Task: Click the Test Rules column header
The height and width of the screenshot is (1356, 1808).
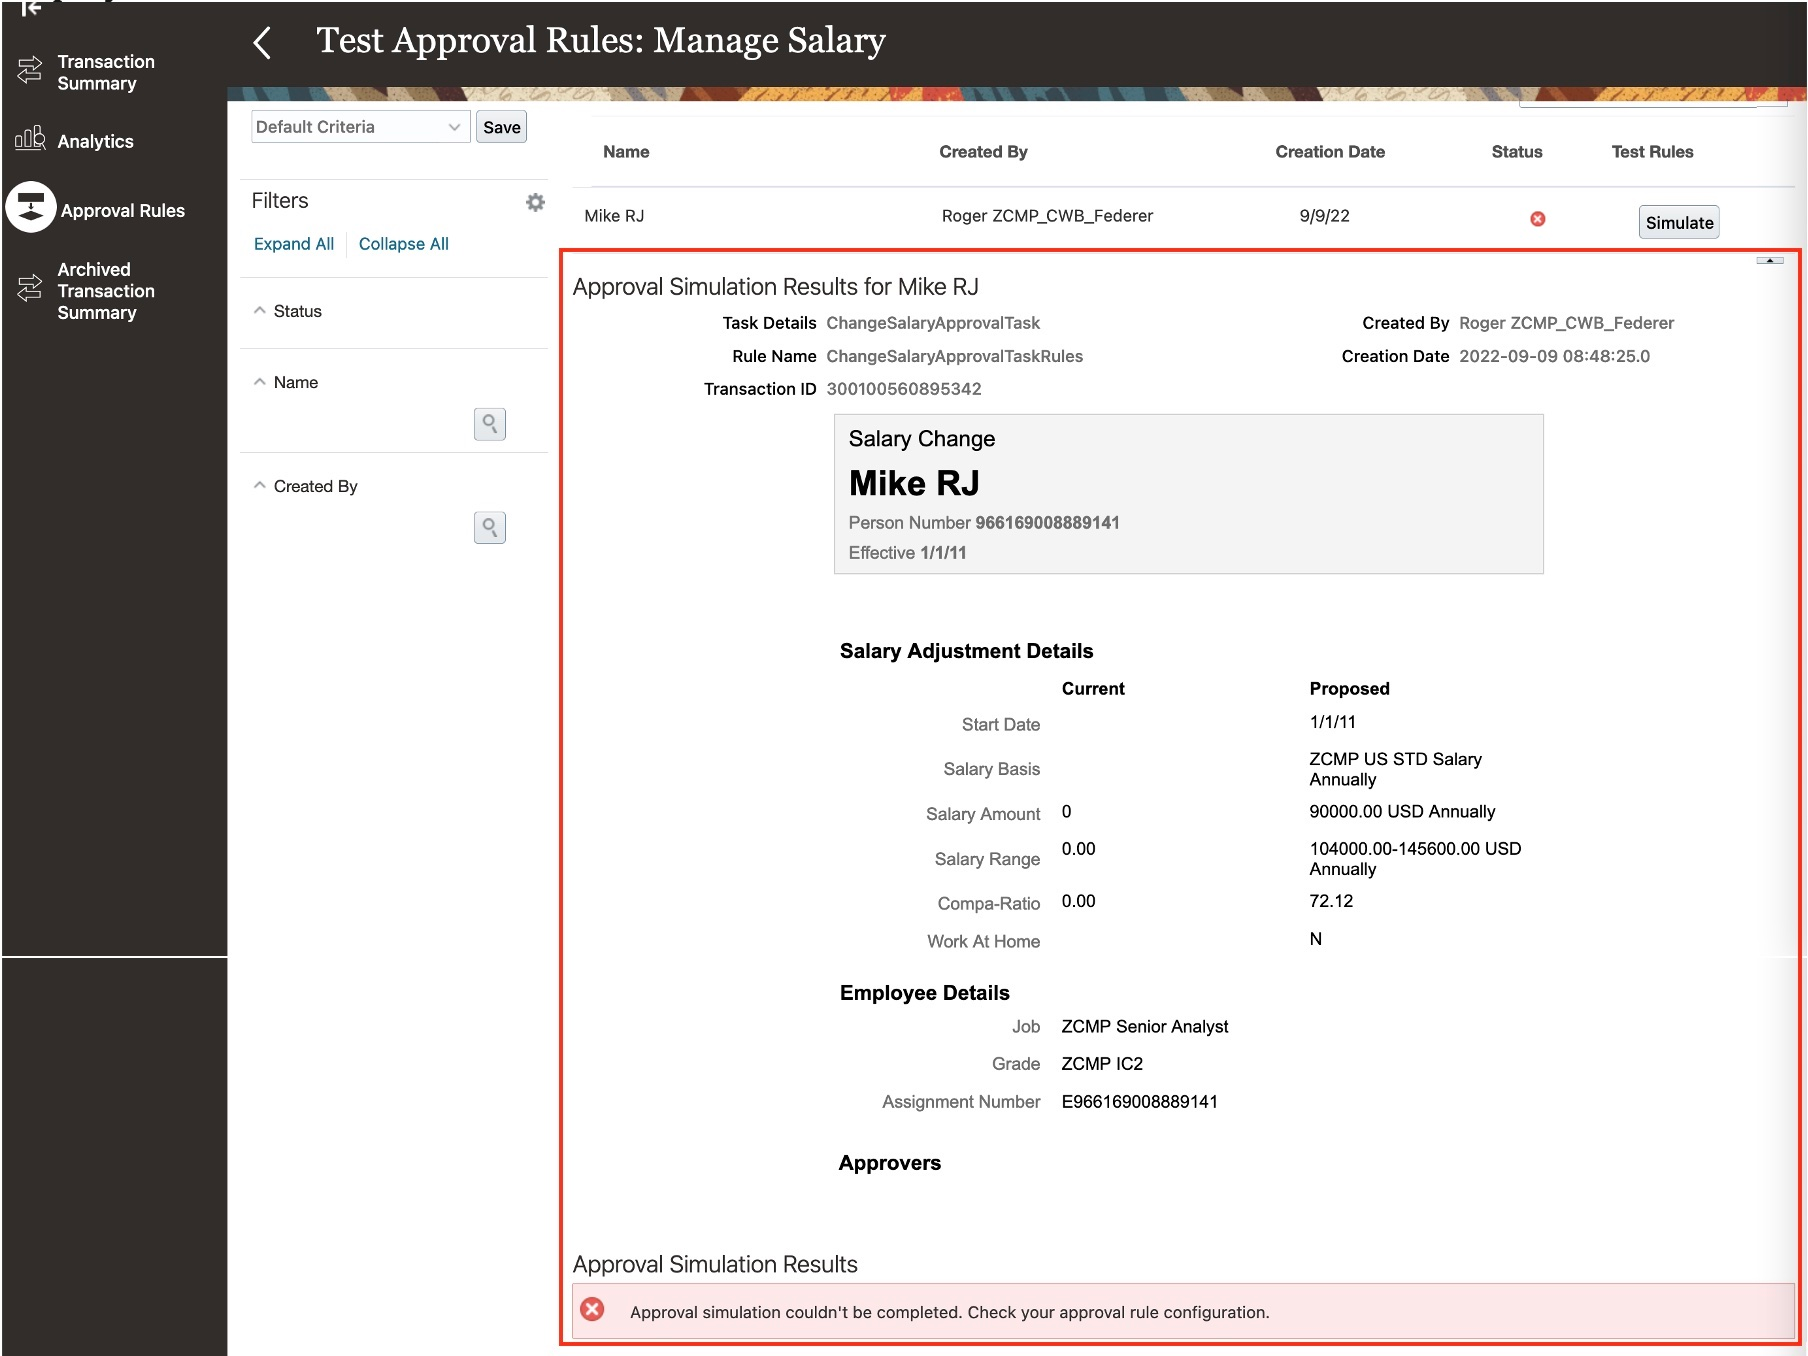Action: [x=1652, y=152]
